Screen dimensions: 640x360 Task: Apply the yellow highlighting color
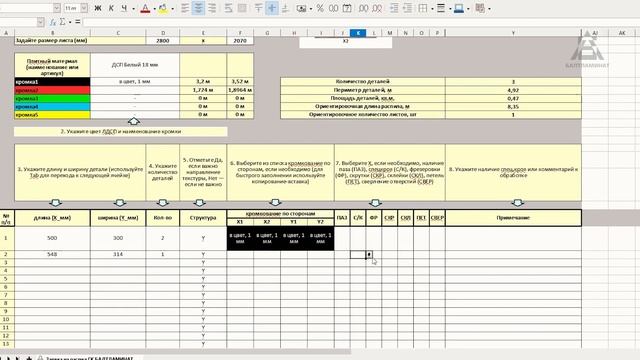pos(163,8)
